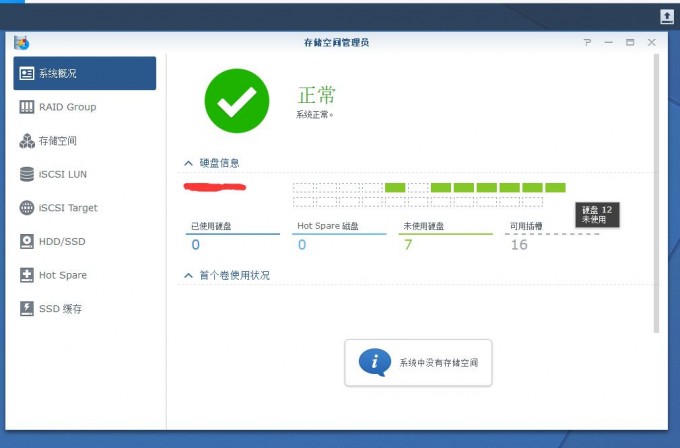This screenshot has width=680, height=448.
Task: Collapse the 硬盘信息 section
Action: pyautogui.click(x=188, y=162)
